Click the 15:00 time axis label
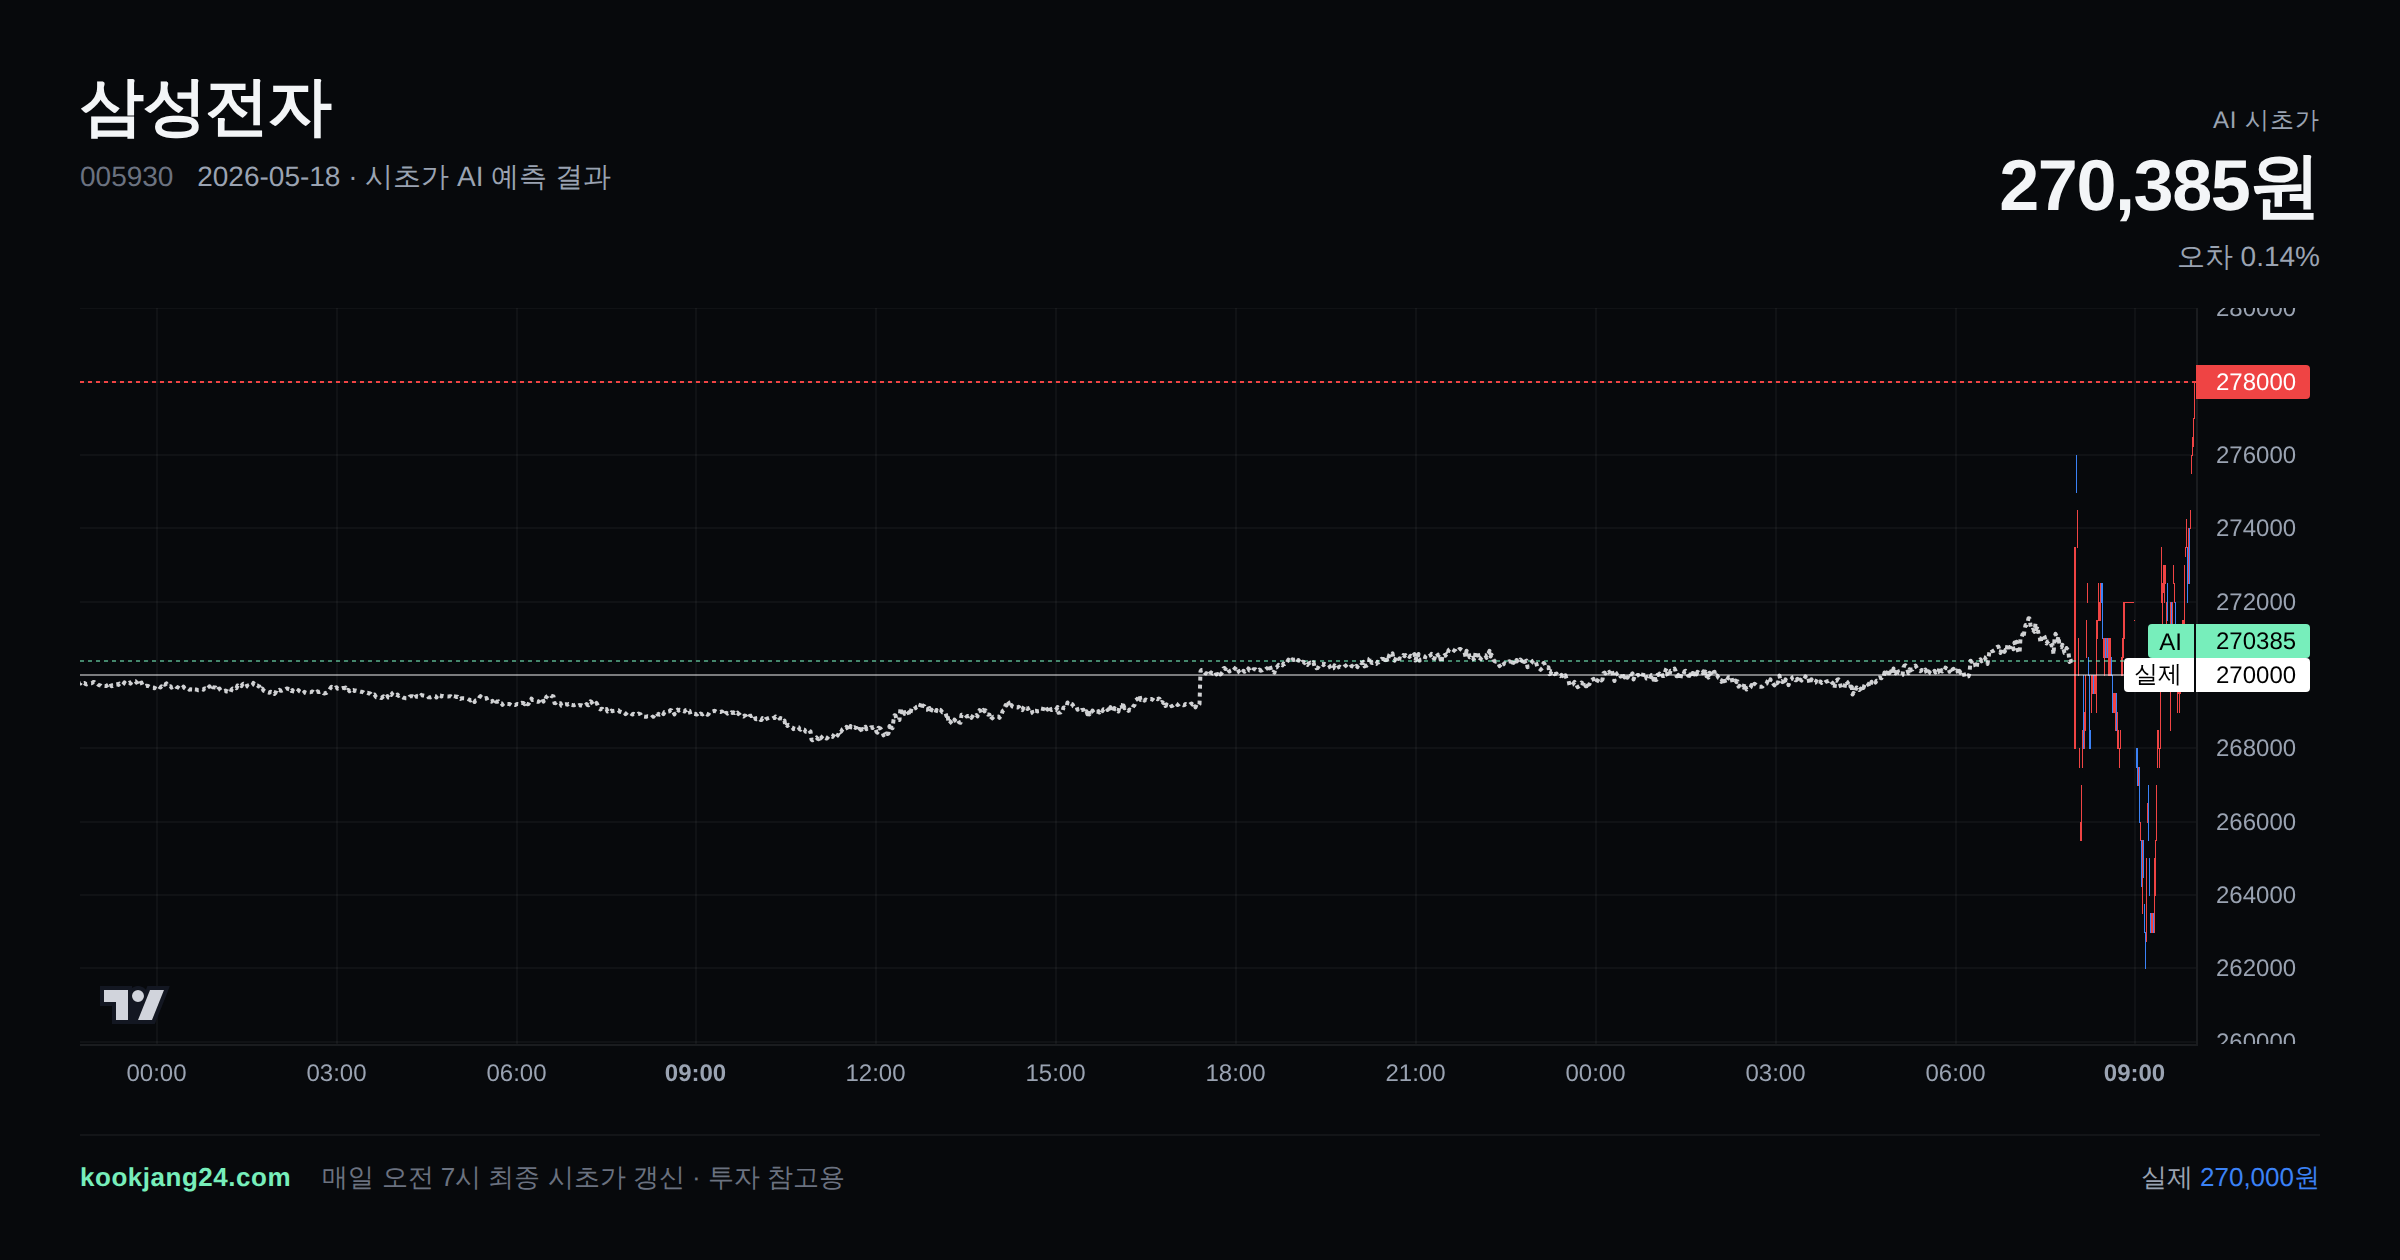 pos(1055,1073)
